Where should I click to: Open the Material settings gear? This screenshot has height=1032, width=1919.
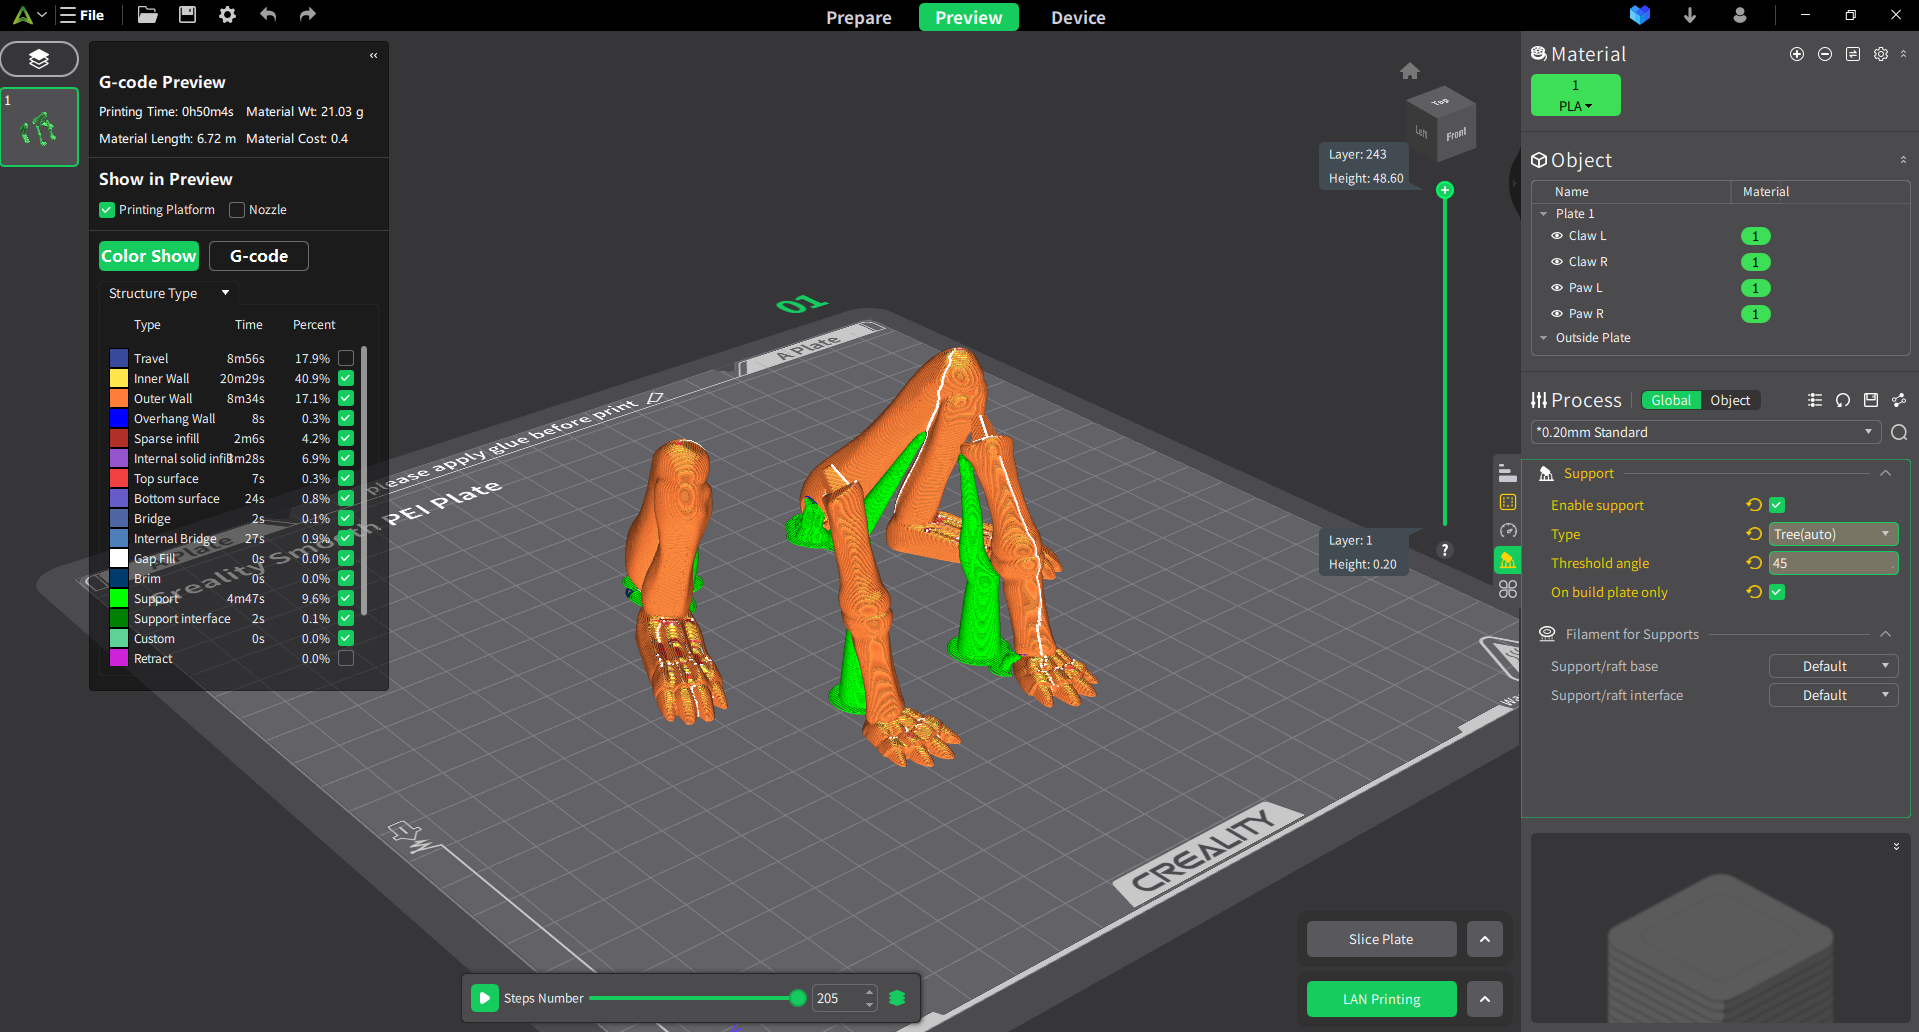pyautogui.click(x=1881, y=54)
